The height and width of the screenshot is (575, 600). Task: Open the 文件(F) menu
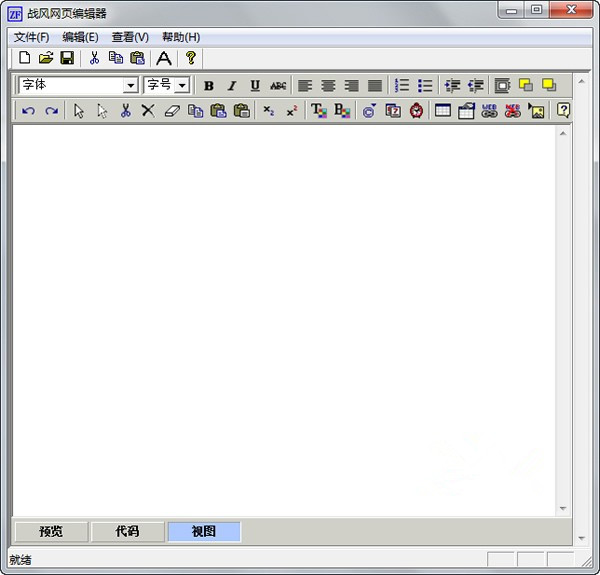(x=31, y=37)
